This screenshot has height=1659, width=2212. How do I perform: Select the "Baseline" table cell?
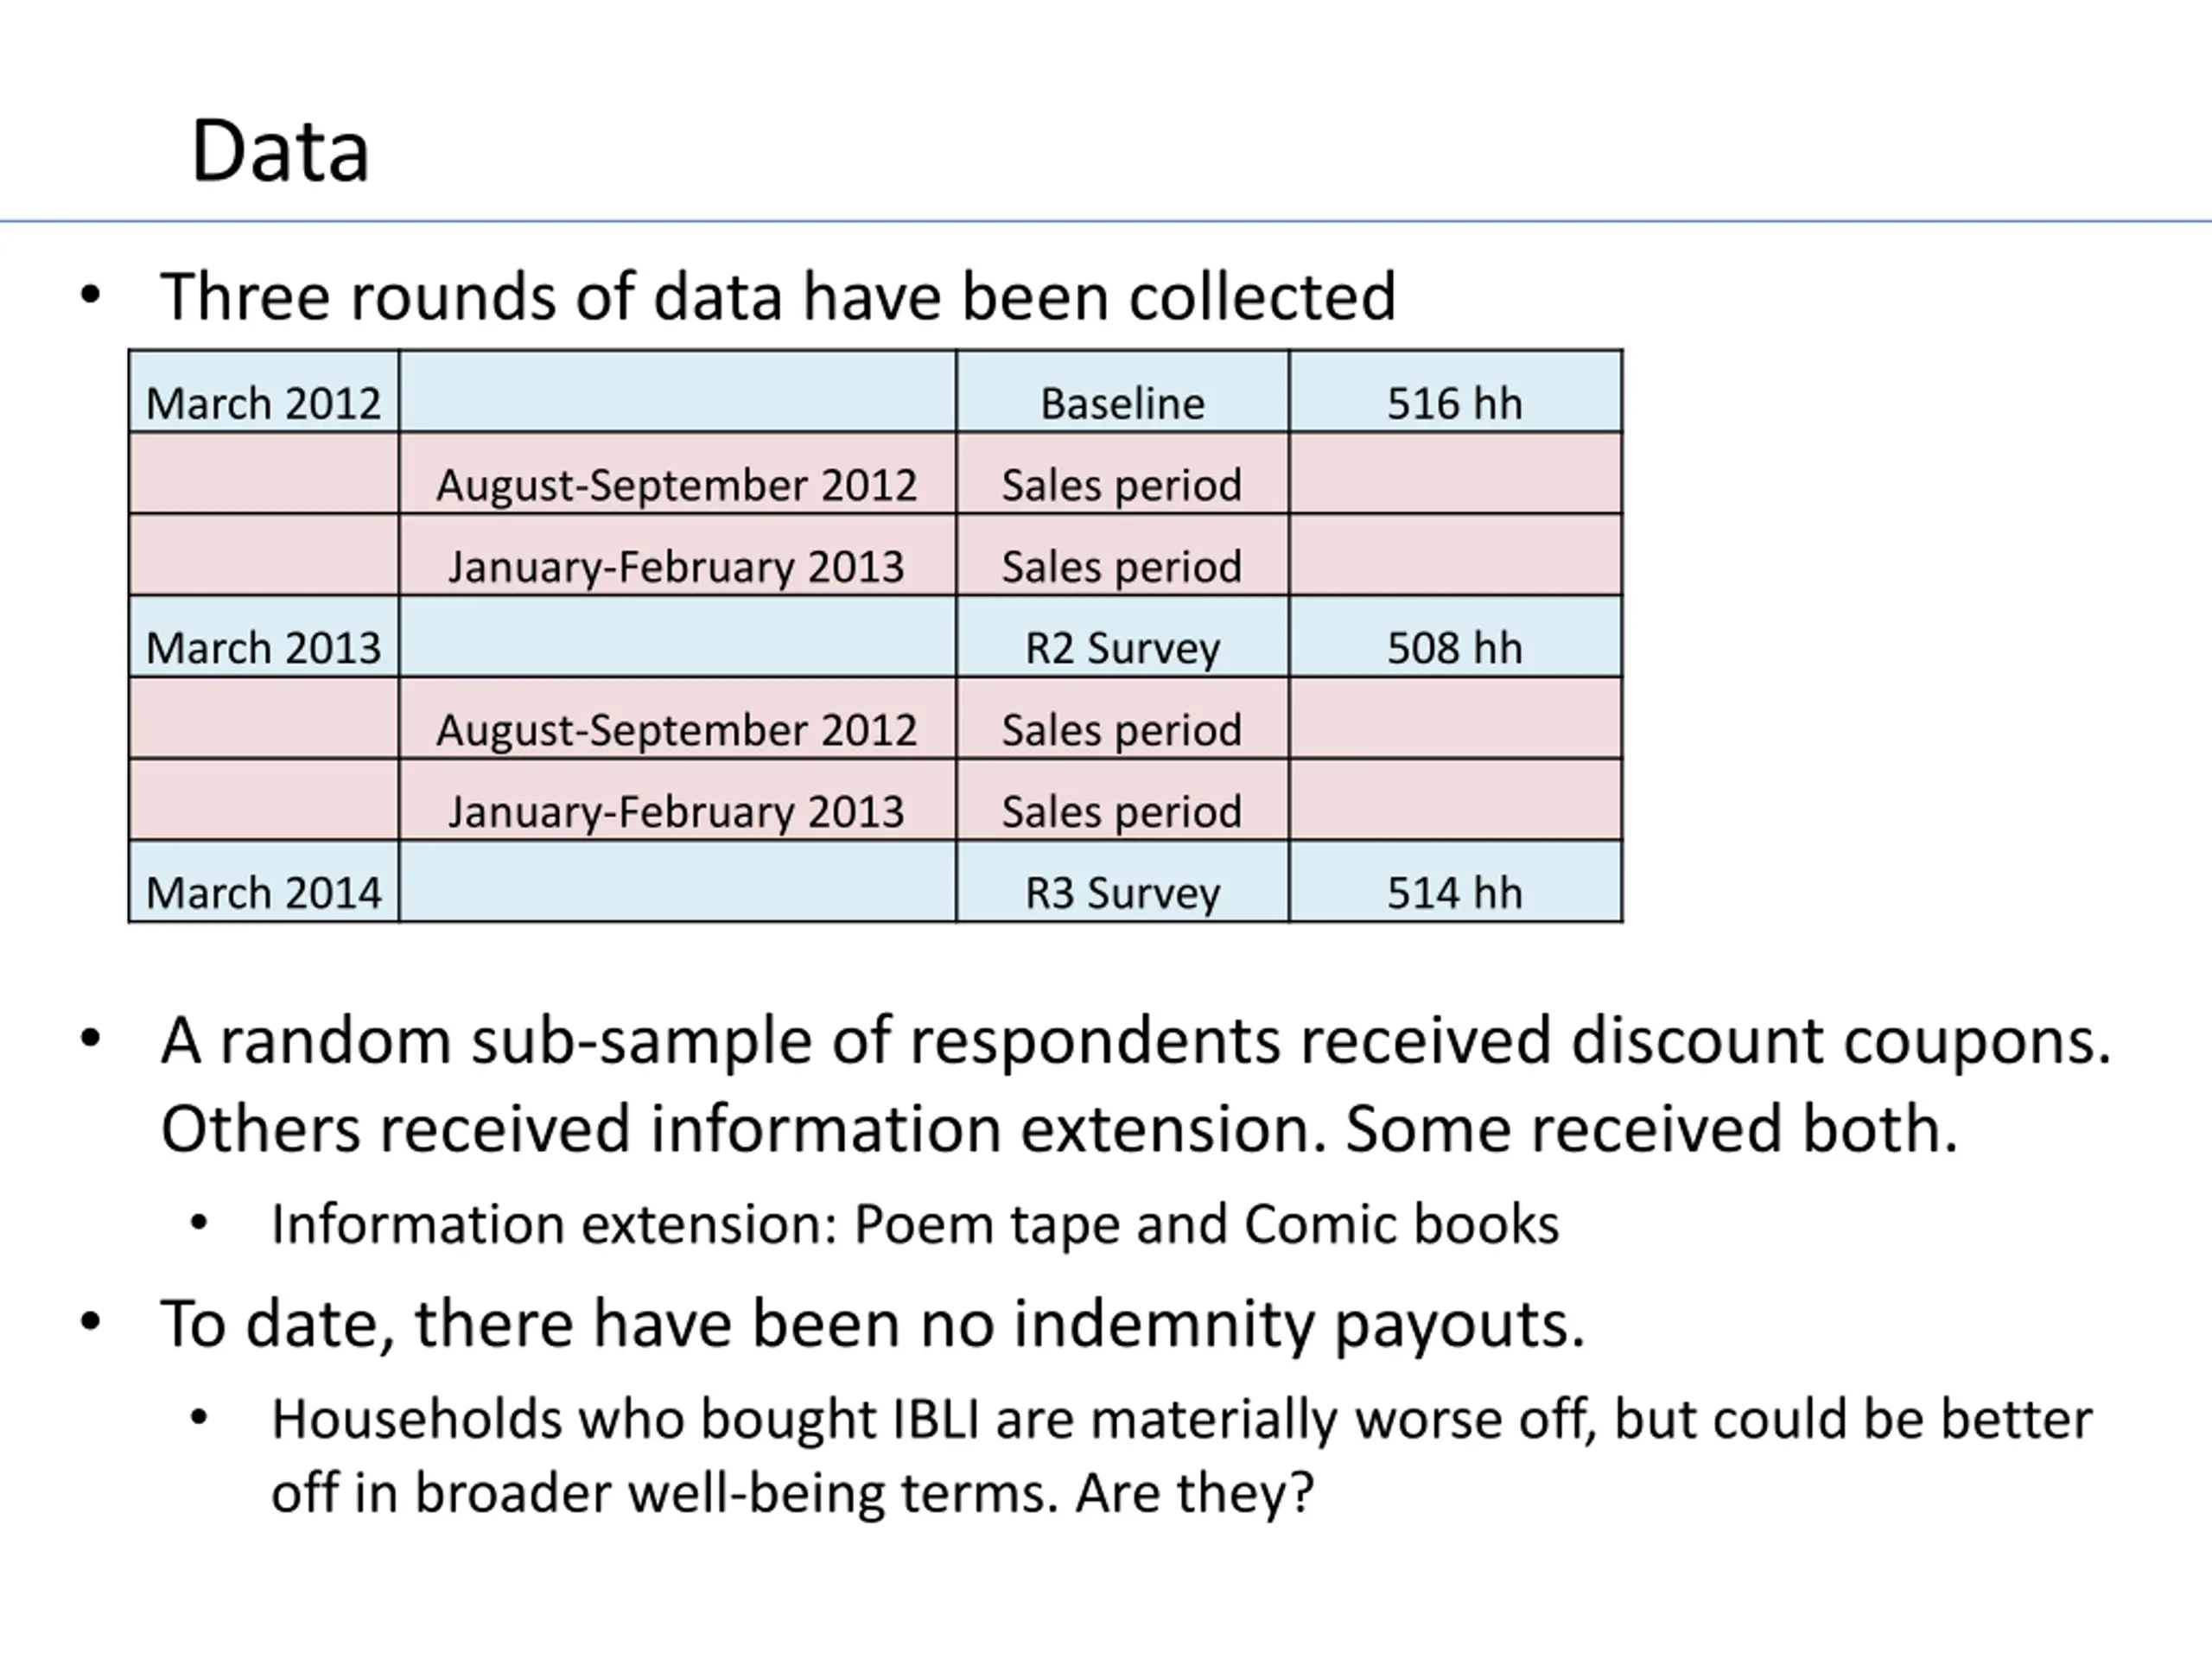click(x=1122, y=403)
